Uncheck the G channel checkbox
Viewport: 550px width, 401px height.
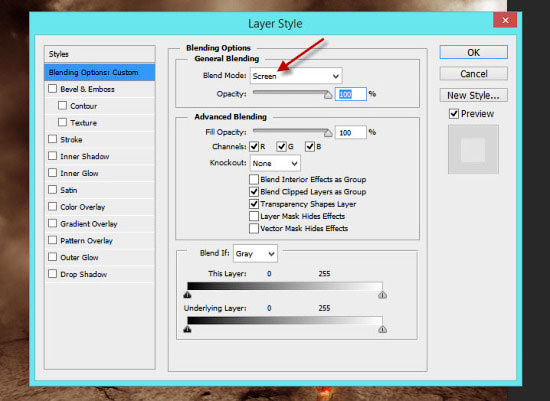[x=281, y=147]
